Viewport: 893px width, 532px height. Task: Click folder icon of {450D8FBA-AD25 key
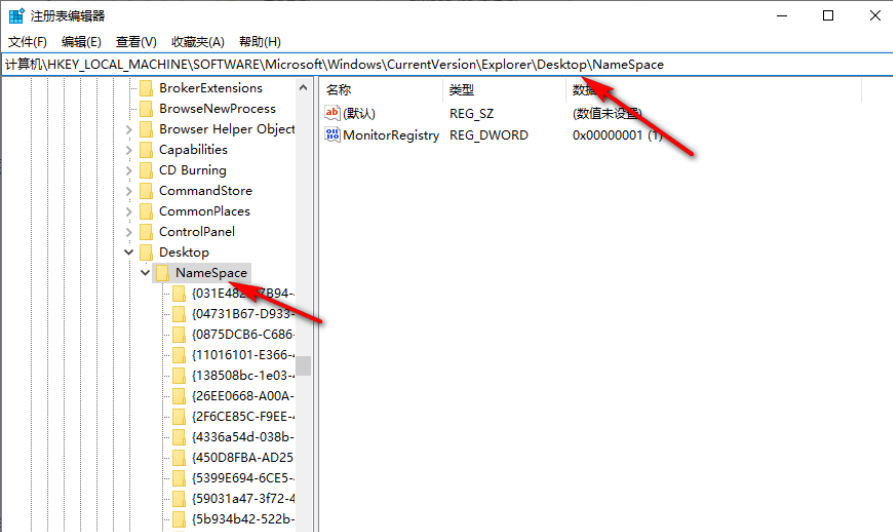179,457
